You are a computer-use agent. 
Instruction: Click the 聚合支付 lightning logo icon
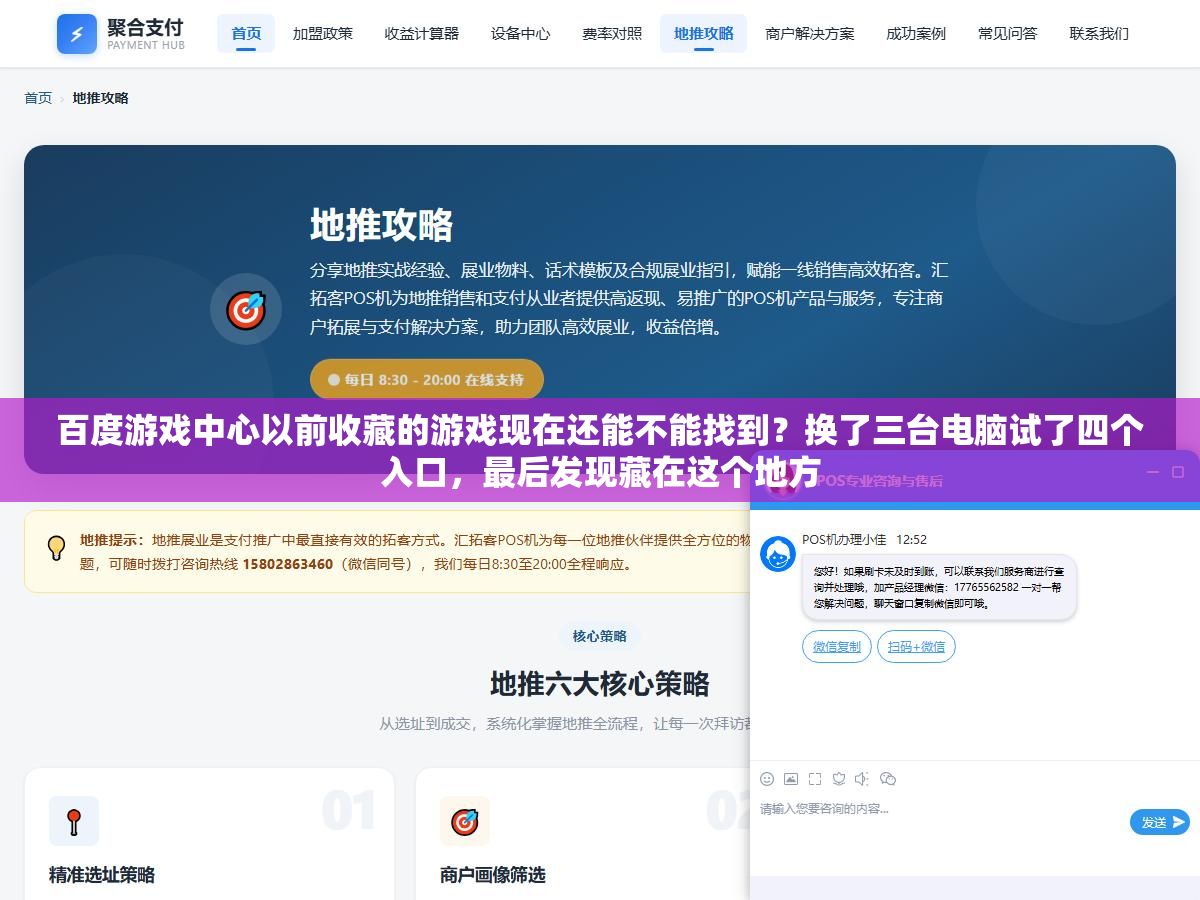pyautogui.click(x=77, y=34)
